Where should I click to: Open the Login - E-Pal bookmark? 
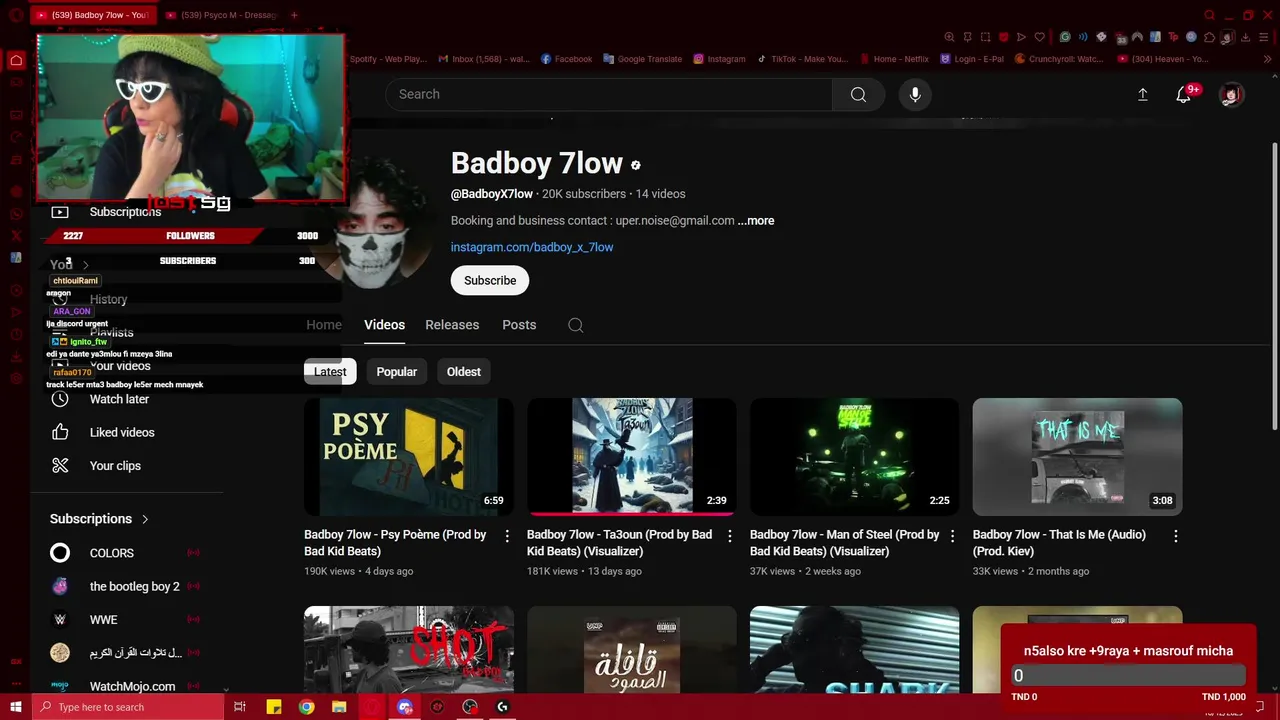pos(972,59)
